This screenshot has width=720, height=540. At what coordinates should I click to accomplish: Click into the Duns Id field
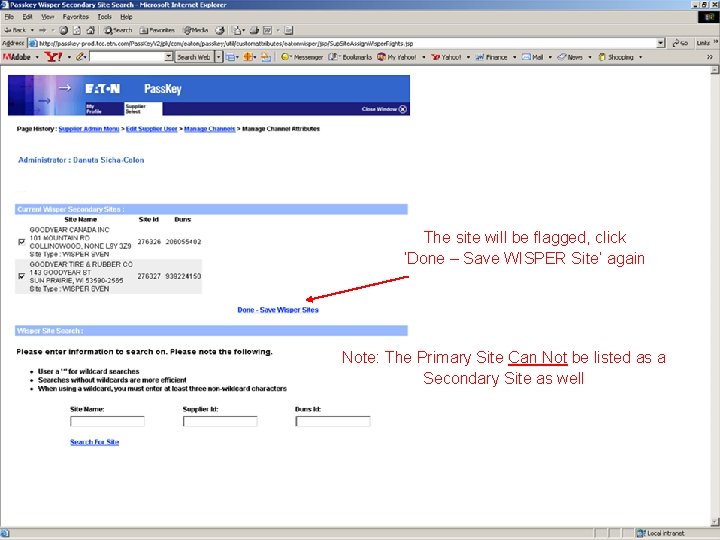[x=333, y=421]
